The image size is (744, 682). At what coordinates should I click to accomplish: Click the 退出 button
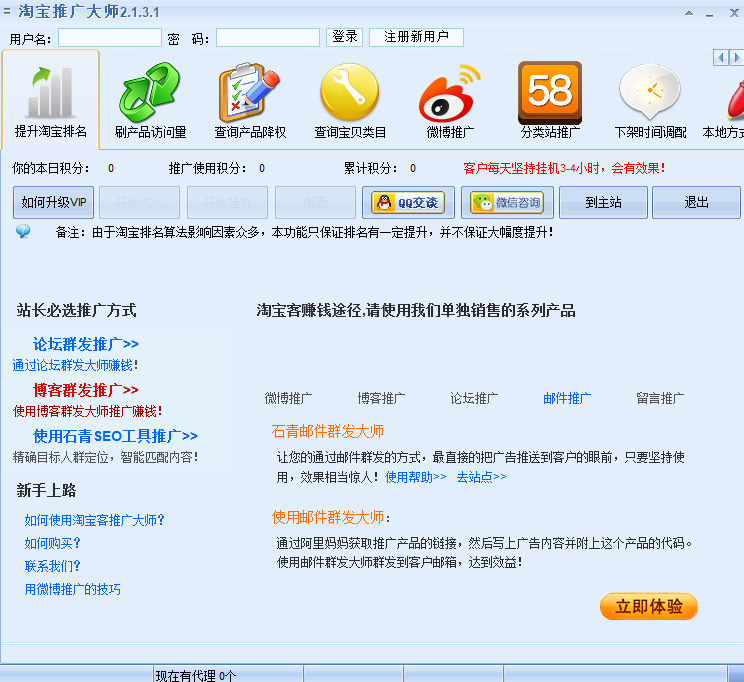point(696,203)
